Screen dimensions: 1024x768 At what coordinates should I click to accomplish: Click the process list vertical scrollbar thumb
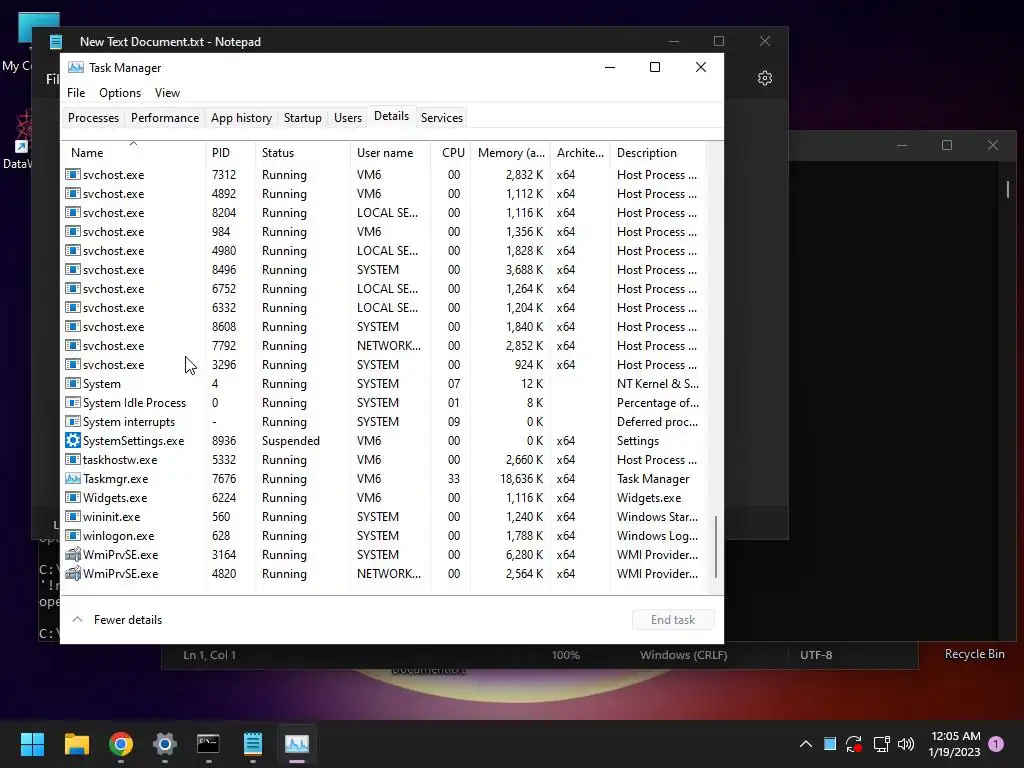coord(716,547)
